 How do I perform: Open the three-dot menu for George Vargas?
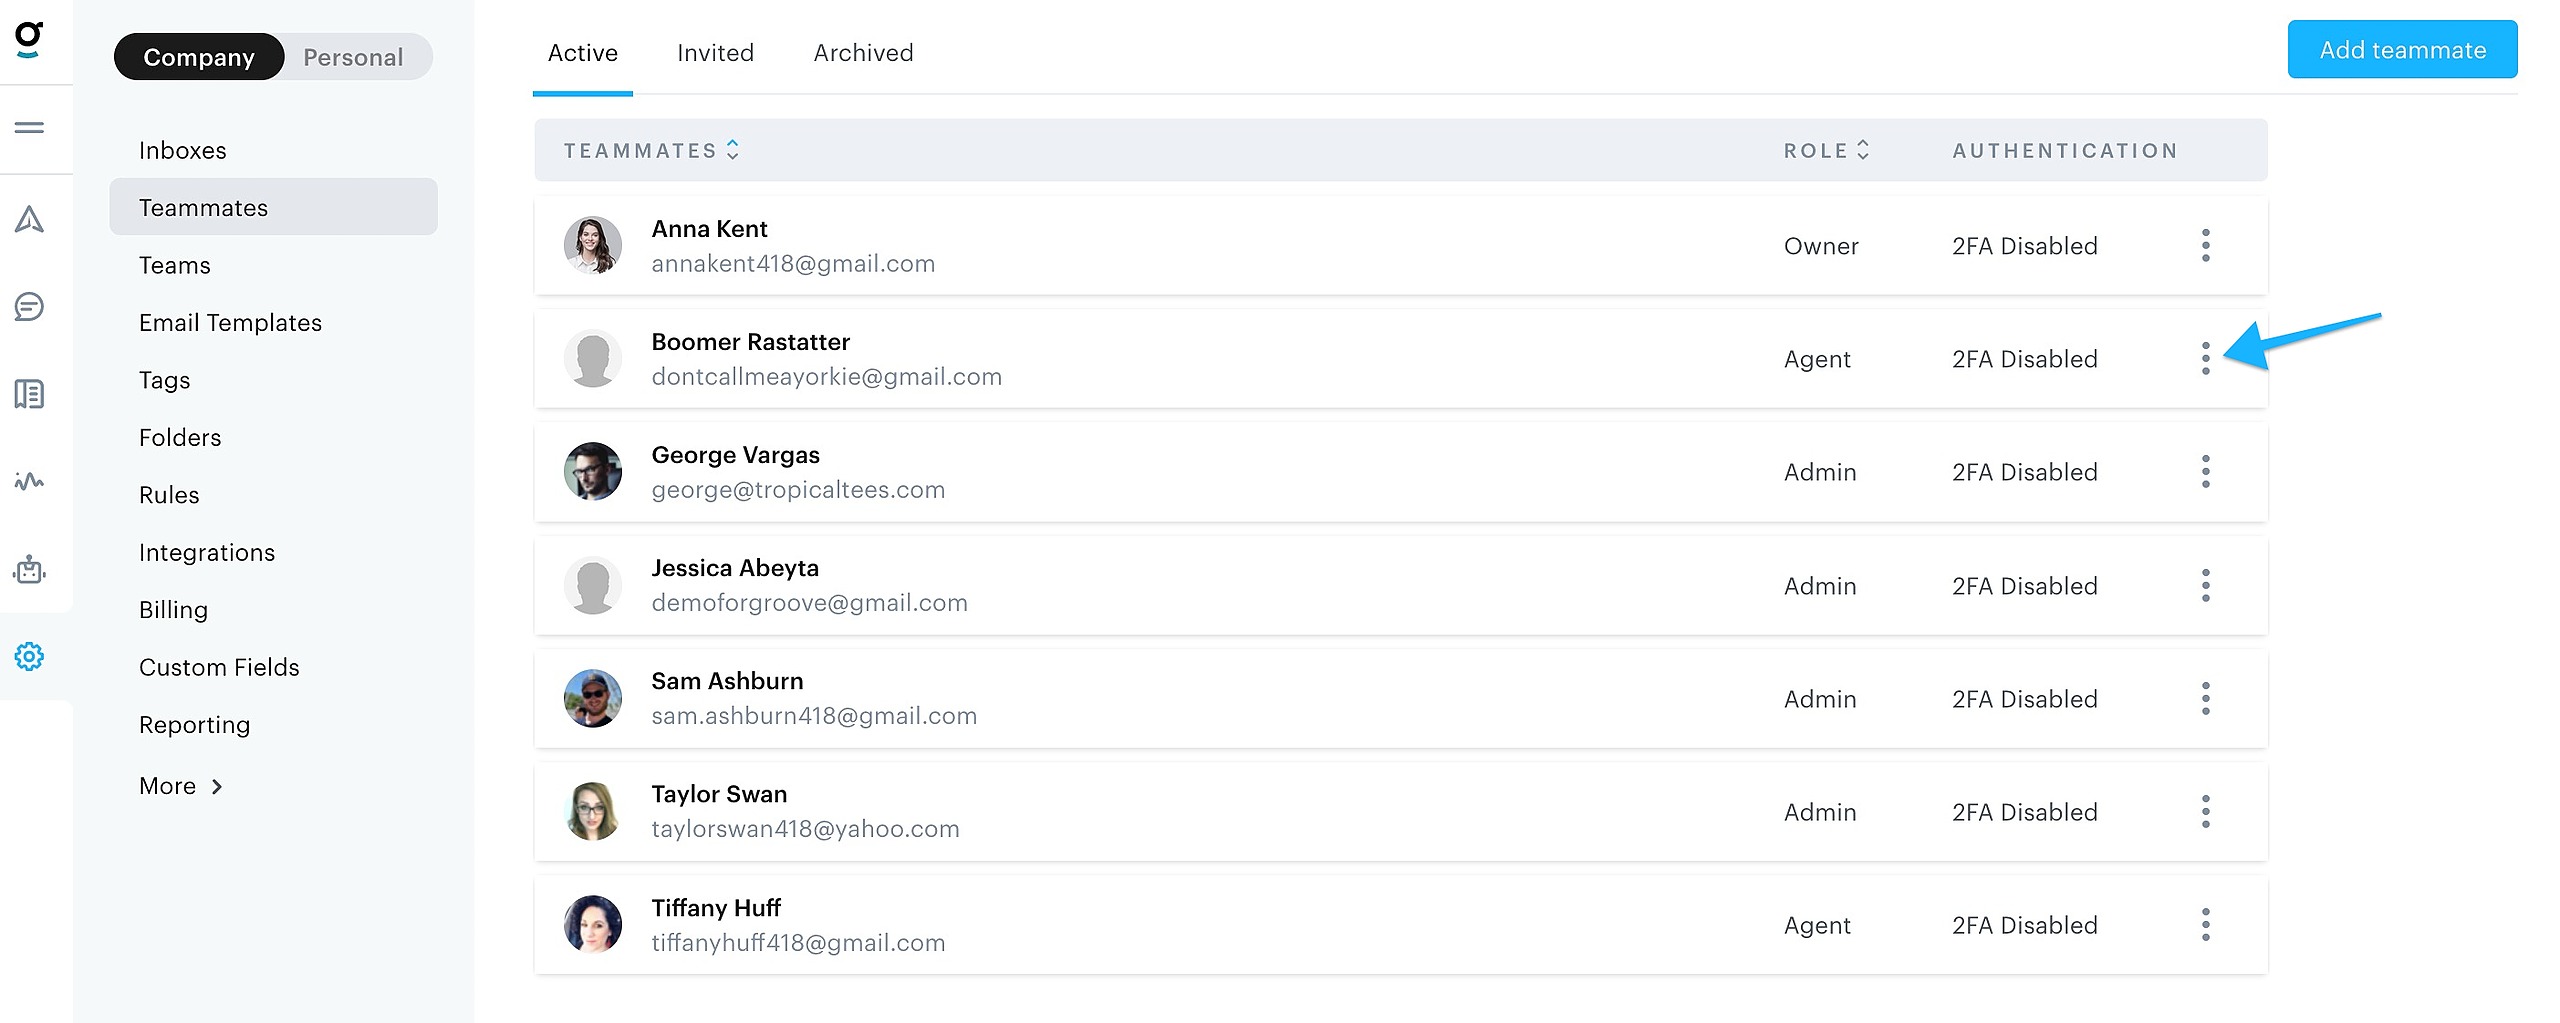coord(2205,471)
